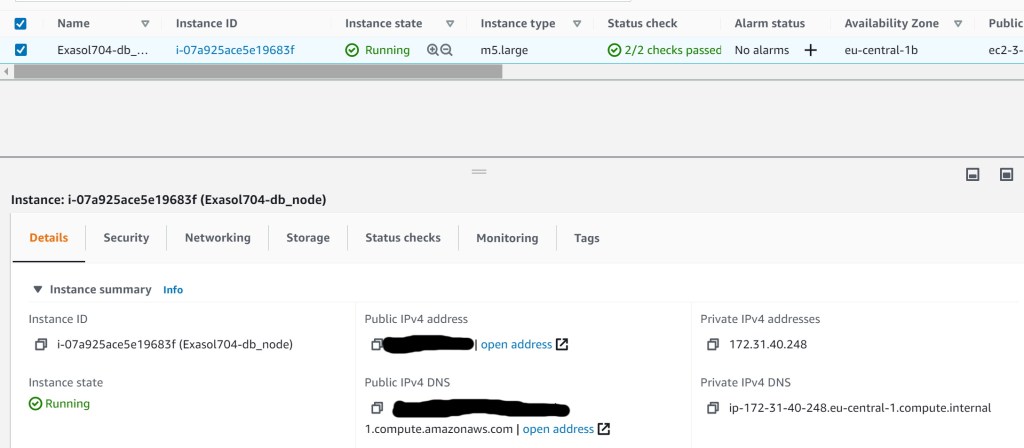Copy the private IPv4 address 172.31.40.248

[712, 344]
